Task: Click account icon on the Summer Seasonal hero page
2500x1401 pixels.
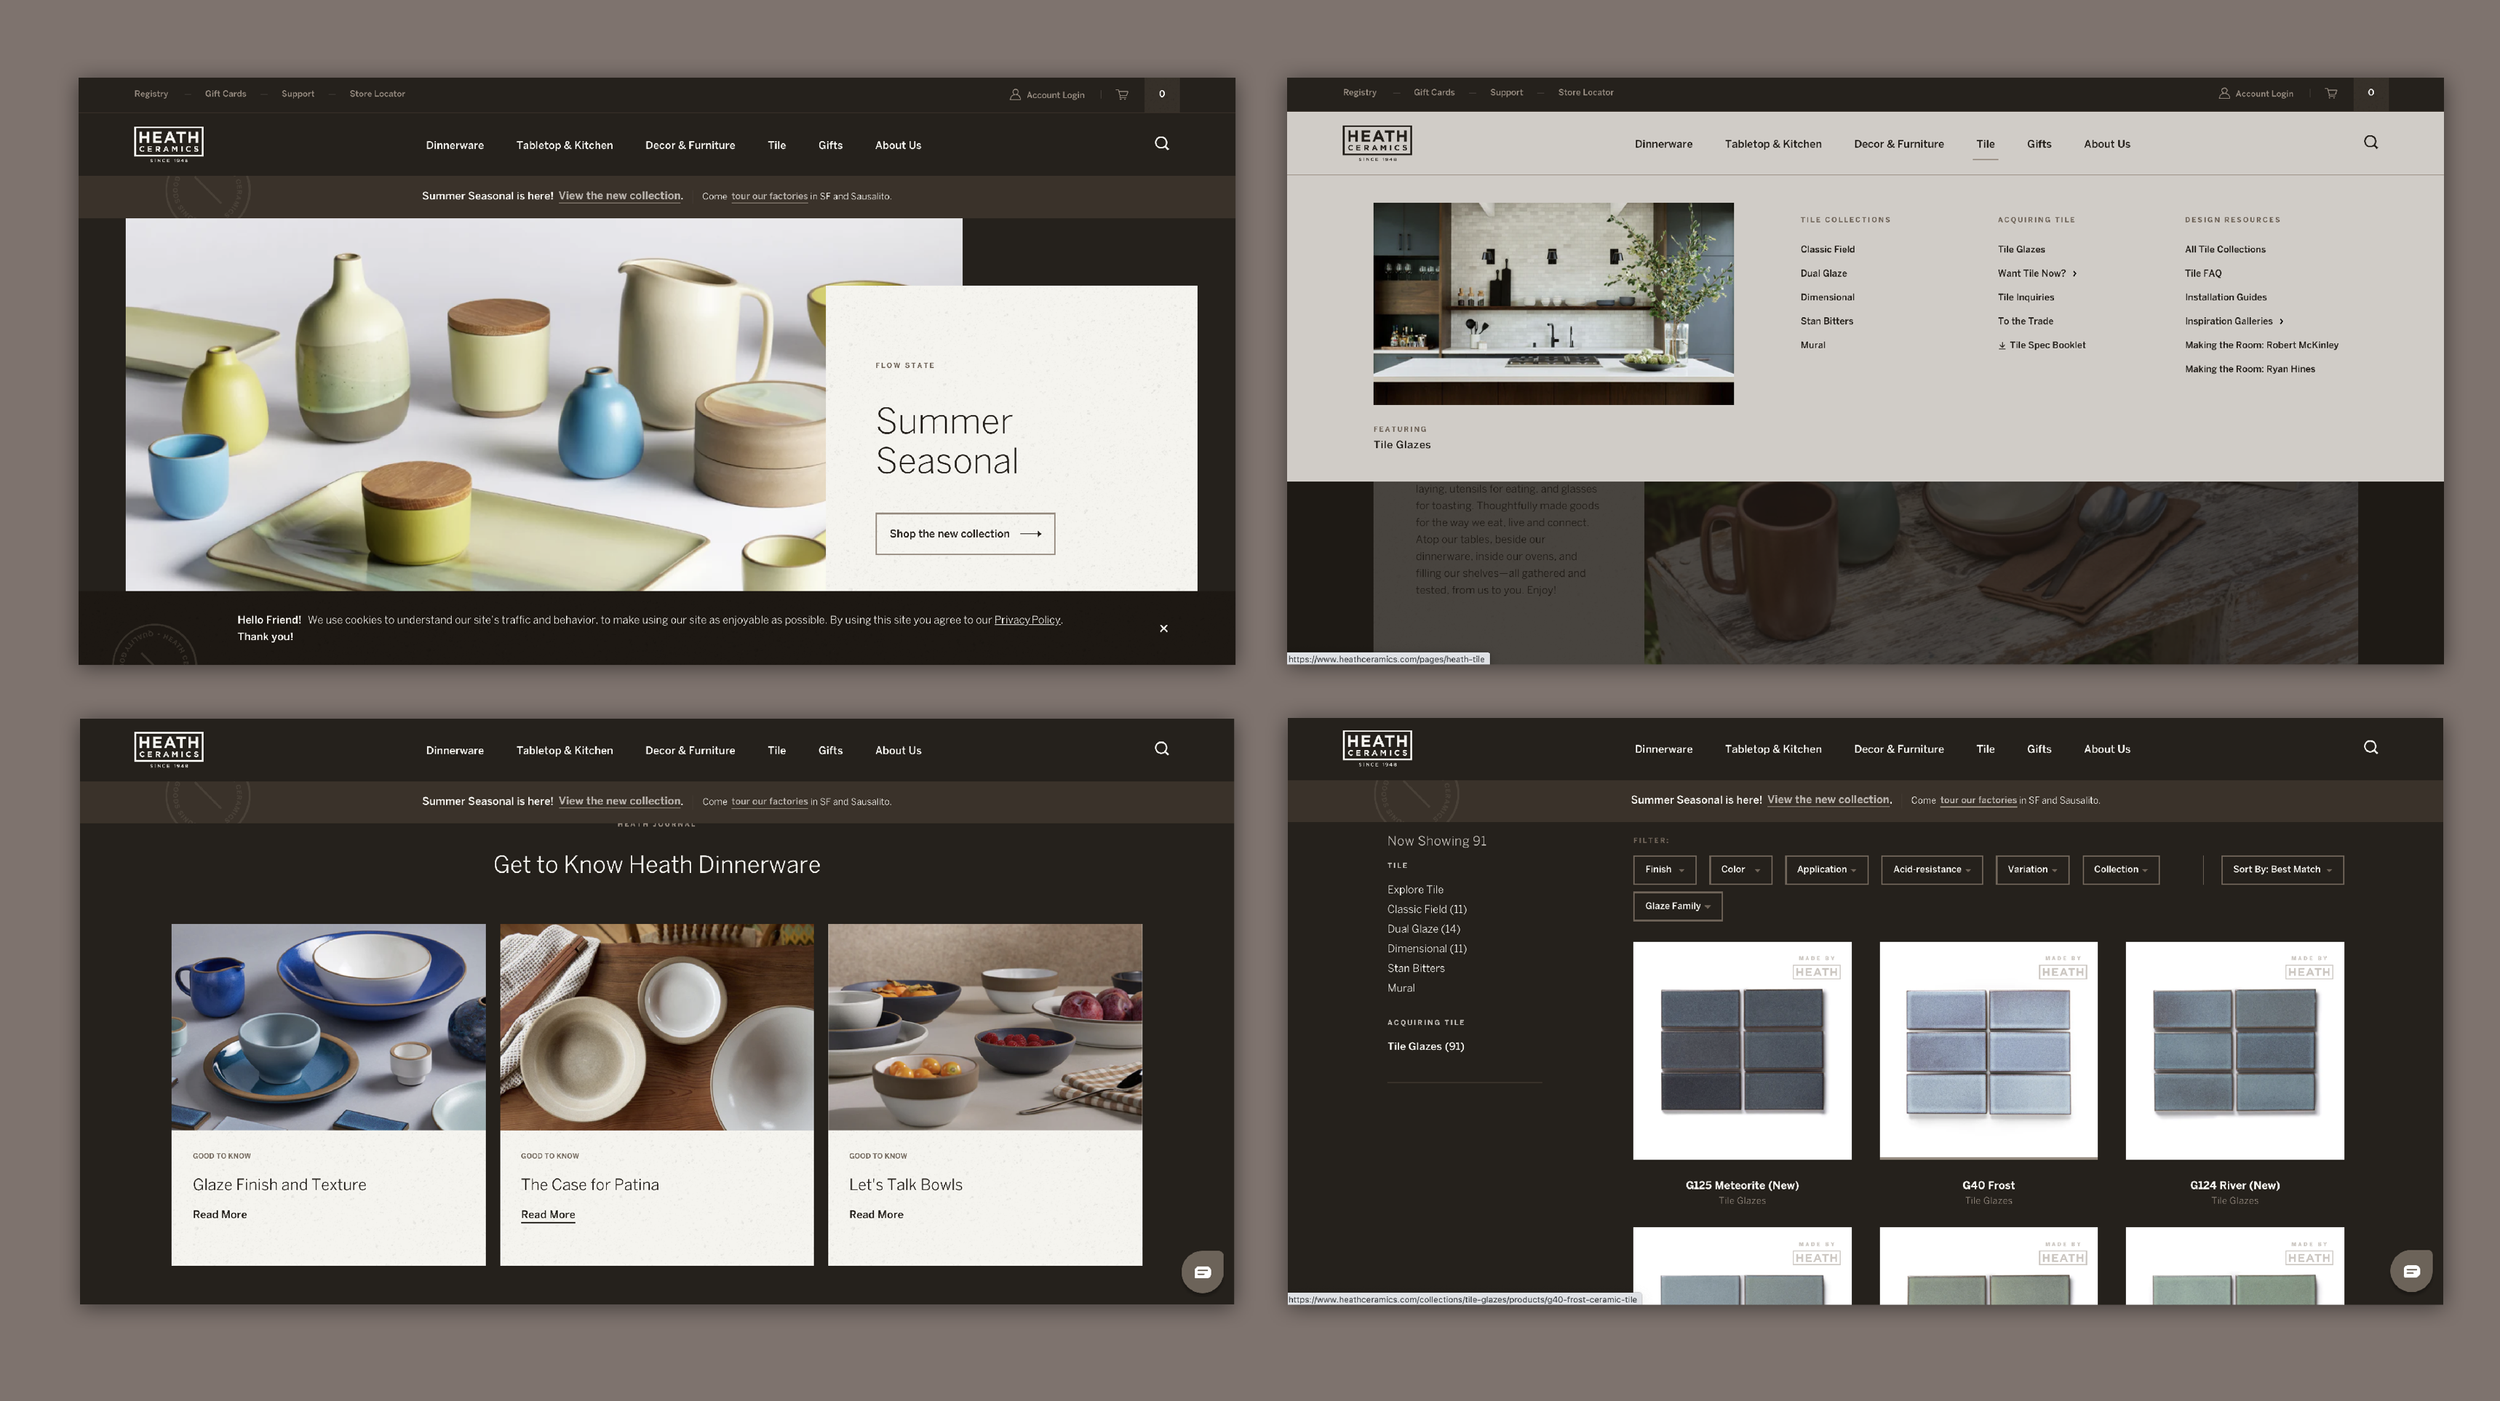Action: tap(1015, 94)
